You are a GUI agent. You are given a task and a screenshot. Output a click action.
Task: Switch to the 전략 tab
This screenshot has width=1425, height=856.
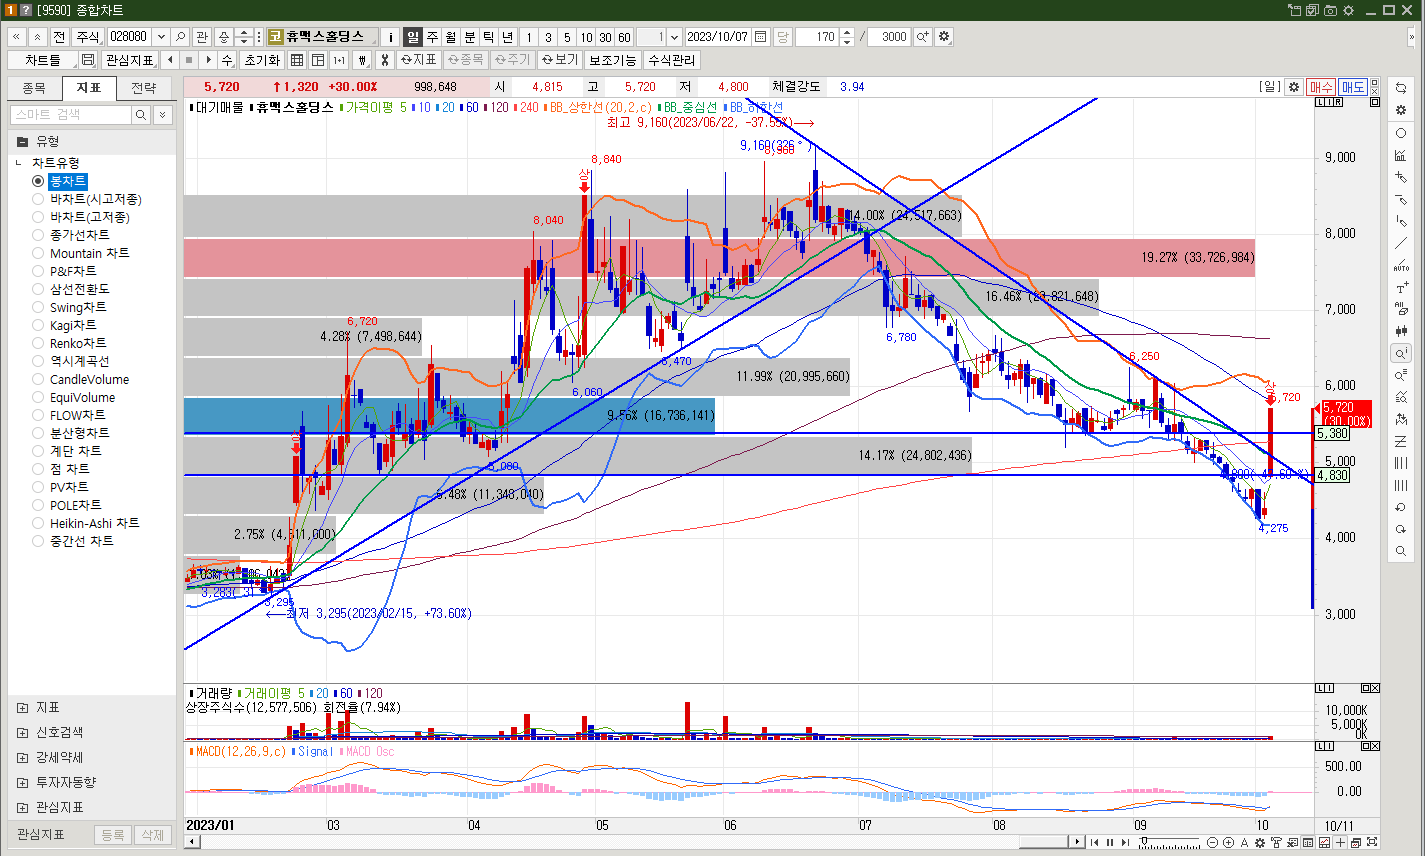tap(144, 88)
